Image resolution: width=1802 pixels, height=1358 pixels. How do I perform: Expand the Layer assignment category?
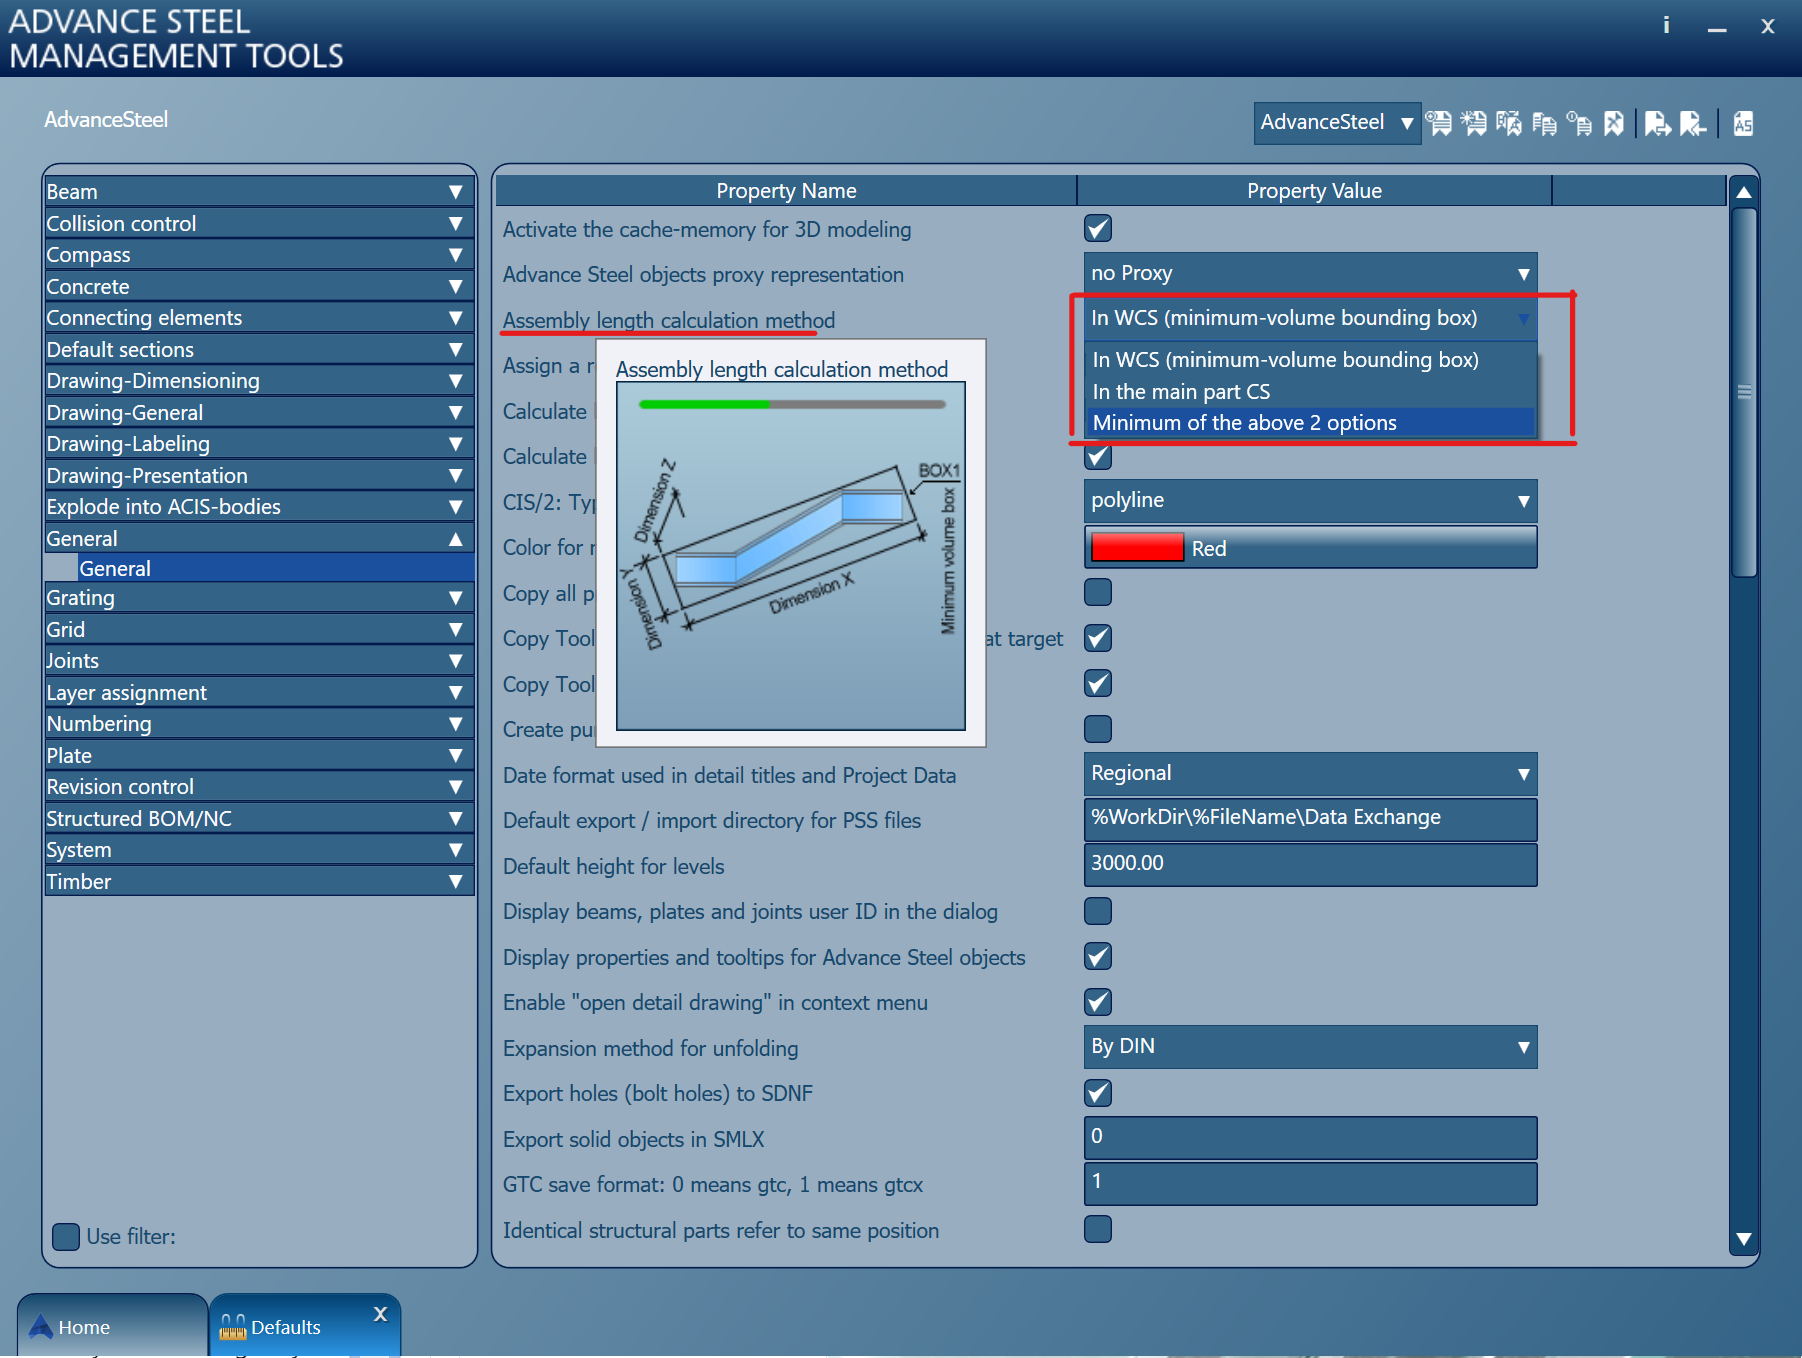click(259, 693)
